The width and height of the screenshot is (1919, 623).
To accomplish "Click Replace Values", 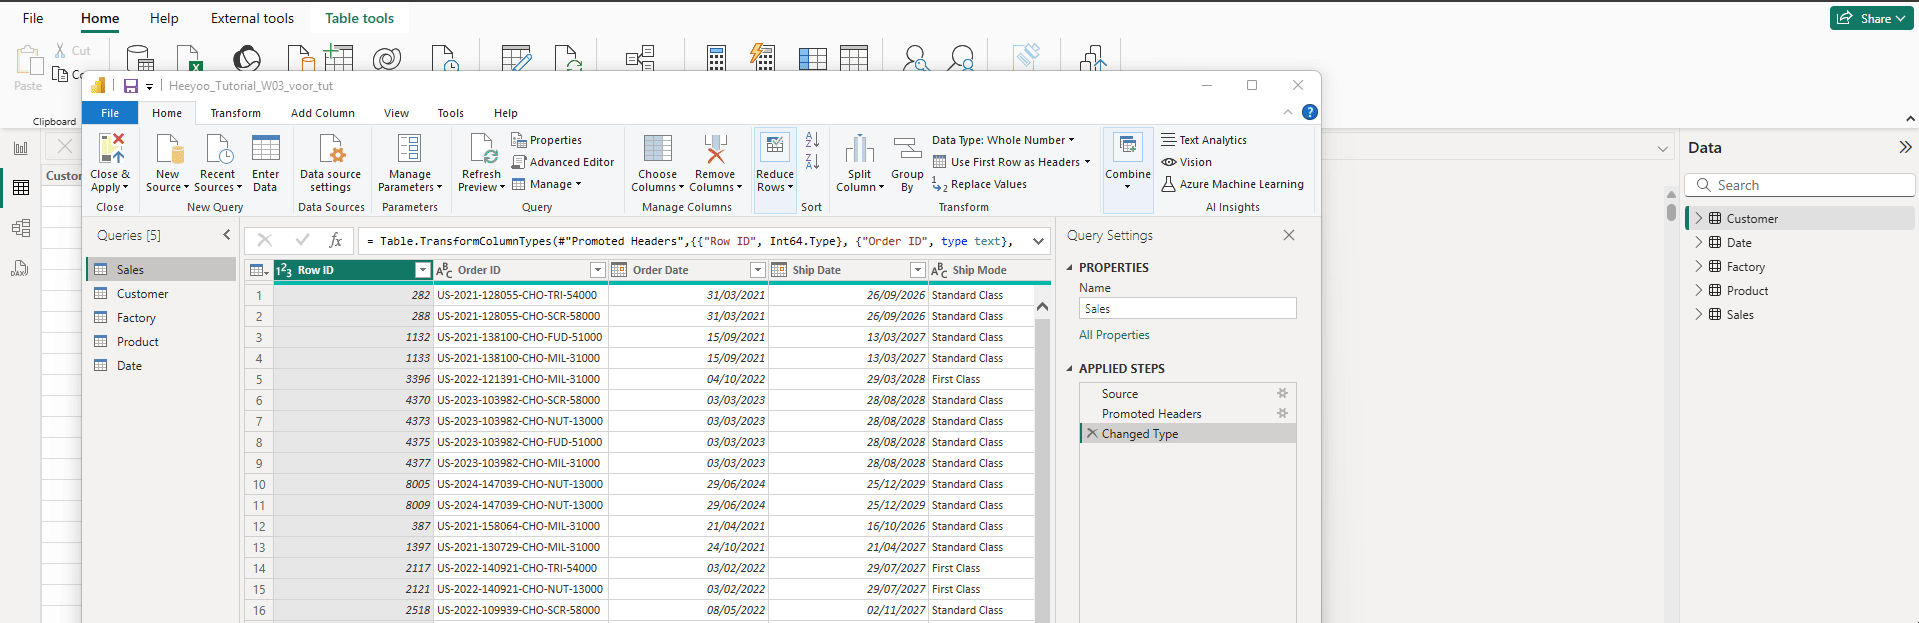I will pyautogui.click(x=979, y=184).
